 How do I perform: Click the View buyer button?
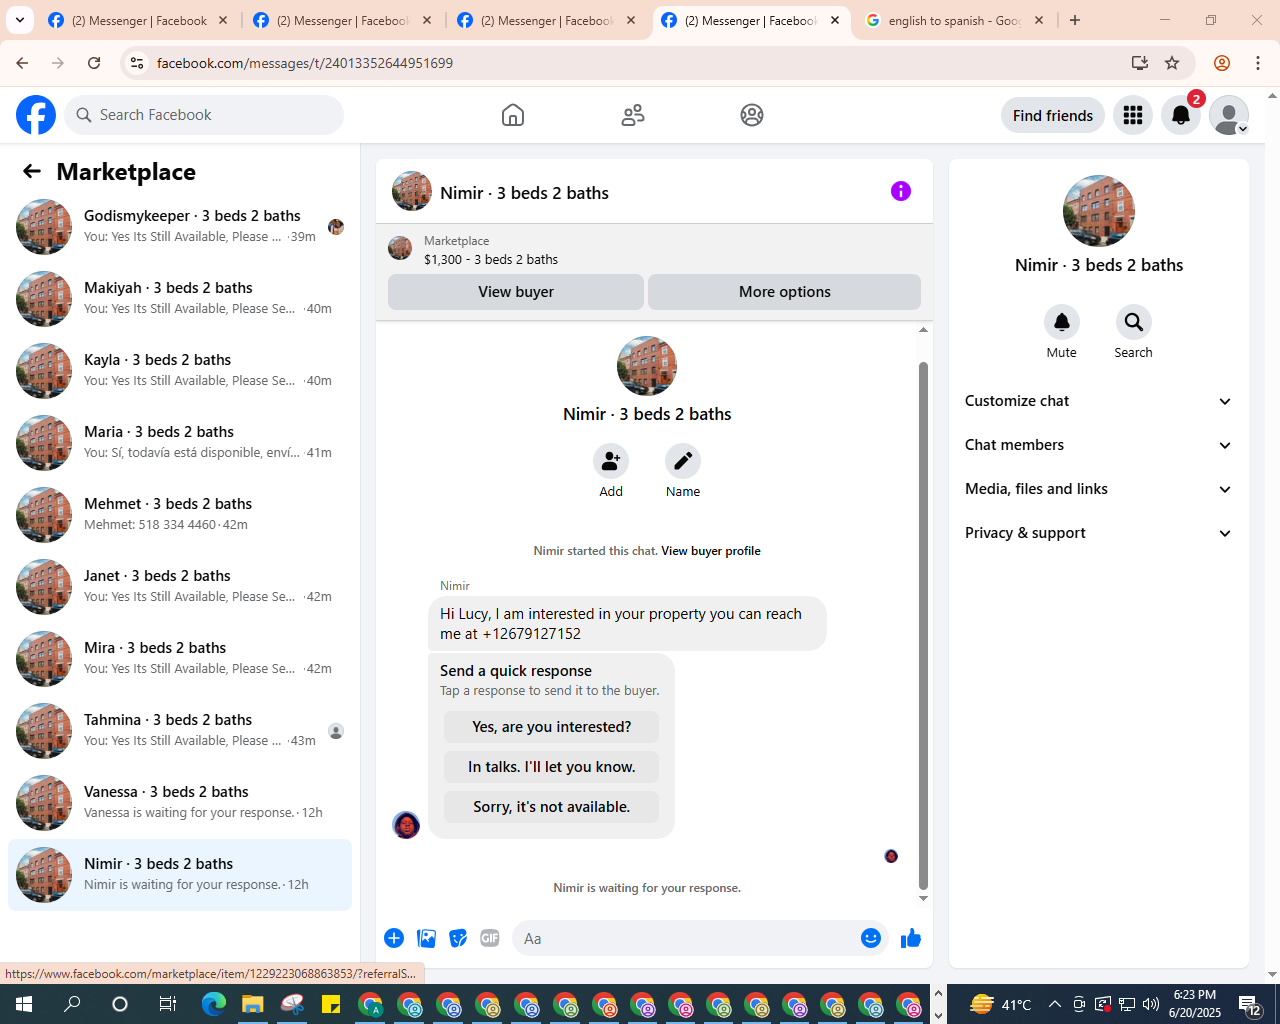click(x=516, y=292)
